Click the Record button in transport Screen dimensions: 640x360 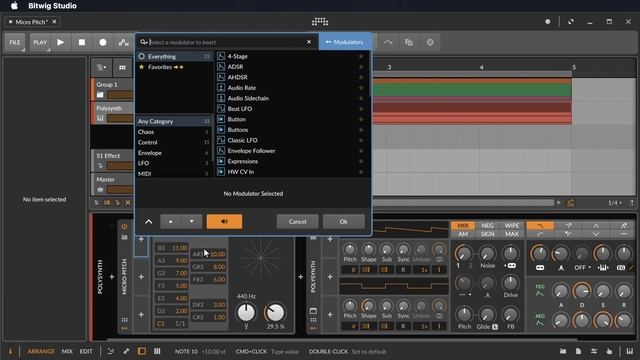pyautogui.click(x=103, y=42)
